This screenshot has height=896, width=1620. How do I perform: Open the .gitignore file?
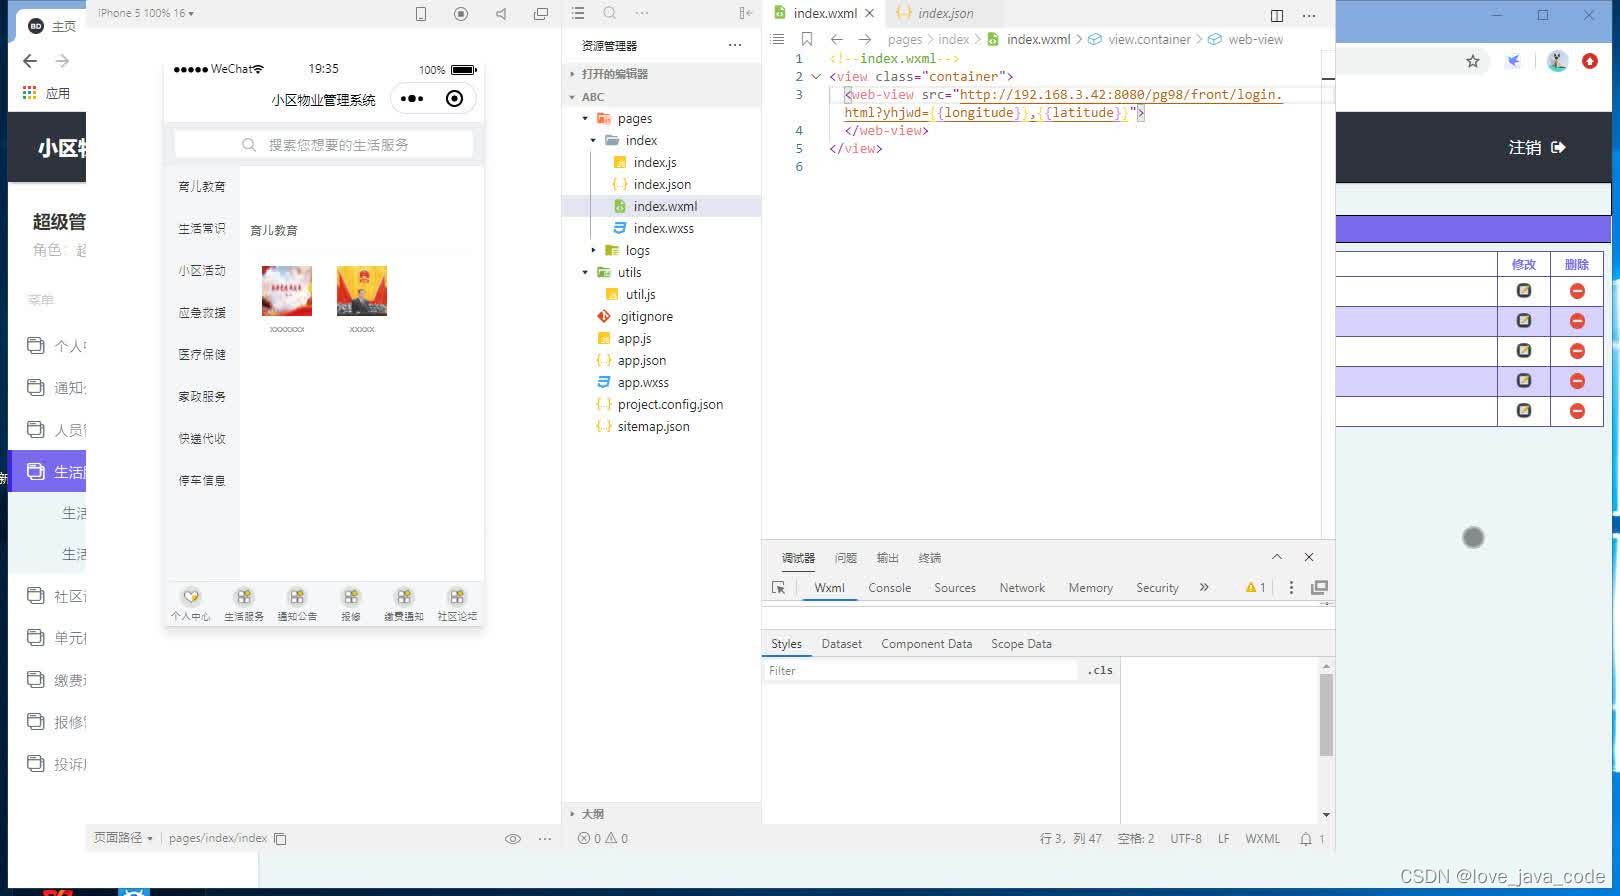[x=645, y=316]
